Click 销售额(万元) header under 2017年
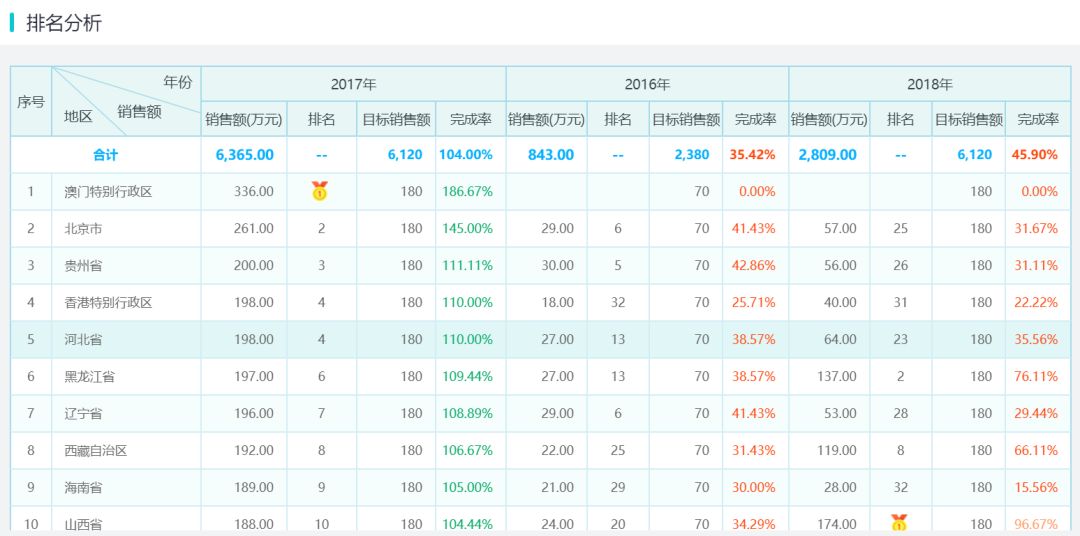Viewport: 1080px width, 536px height. pos(244,120)
